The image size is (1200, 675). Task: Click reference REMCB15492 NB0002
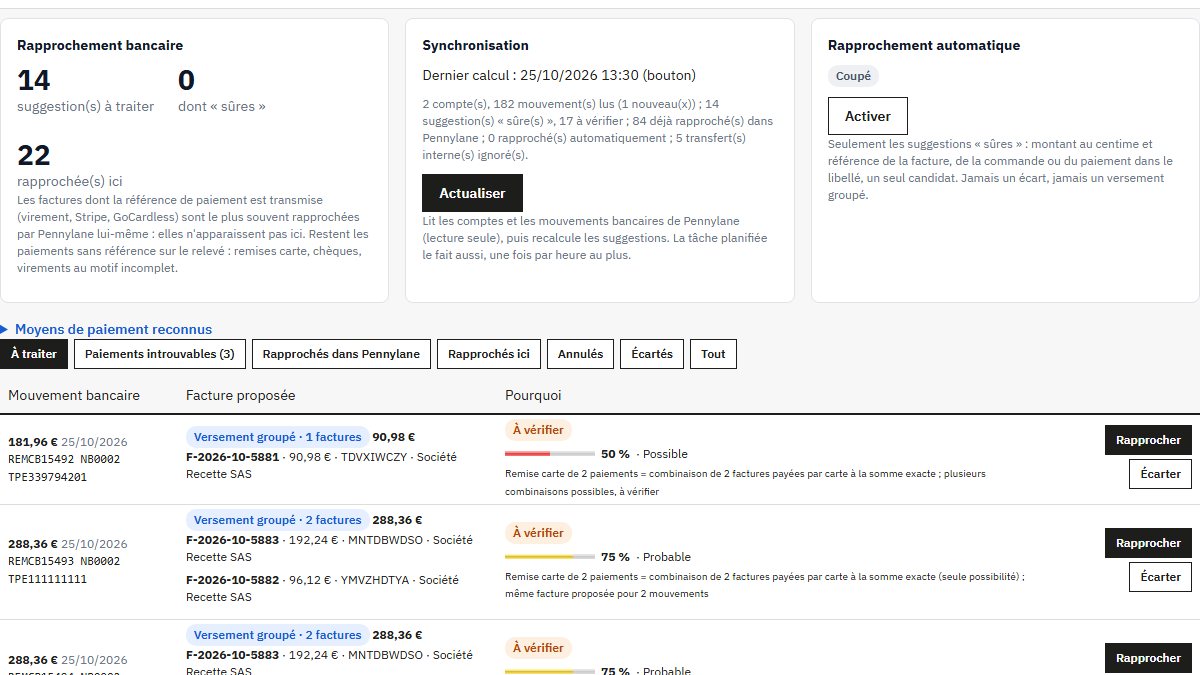tap(64, 459)
